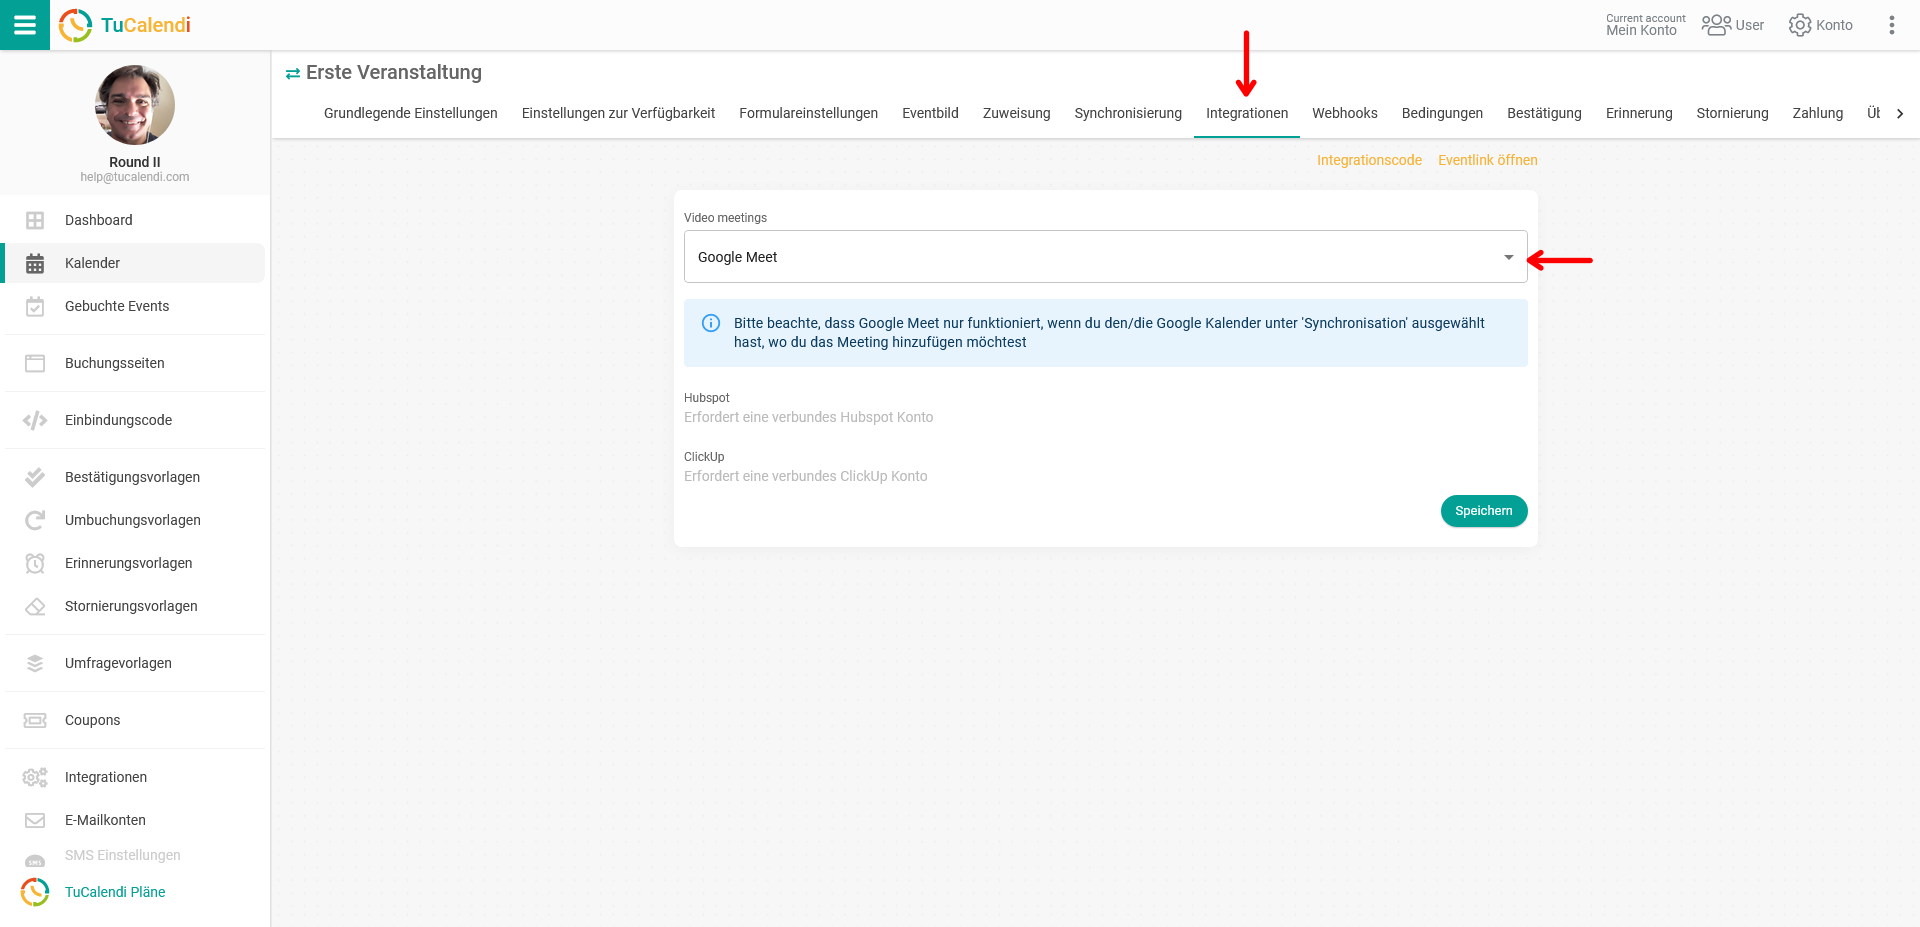The image size is (1920, 927).
Task: Open the hamburger menu icon
Action: coord(24,25)
